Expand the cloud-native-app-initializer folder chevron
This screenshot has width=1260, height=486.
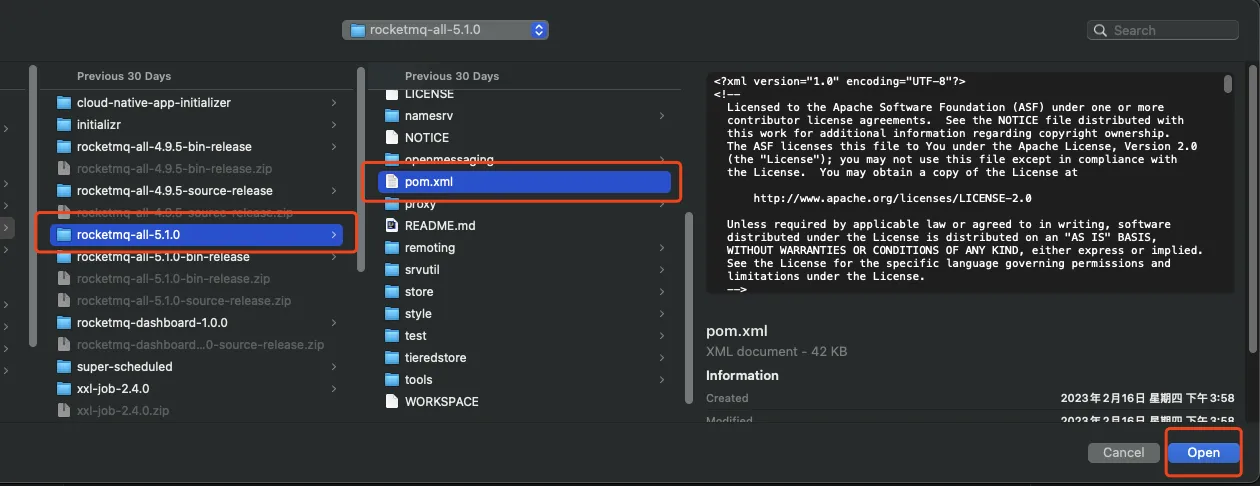click(333, 103)
